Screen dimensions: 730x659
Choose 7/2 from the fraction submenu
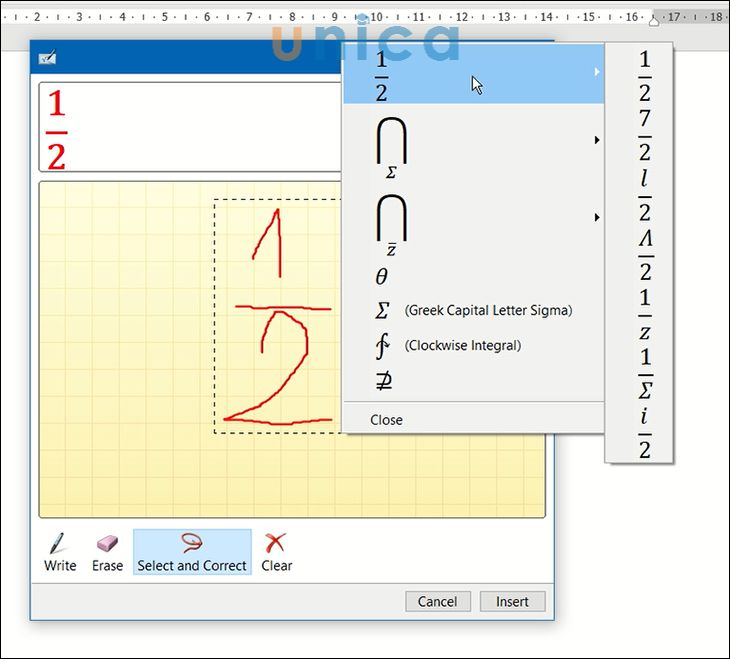point(645,136)
